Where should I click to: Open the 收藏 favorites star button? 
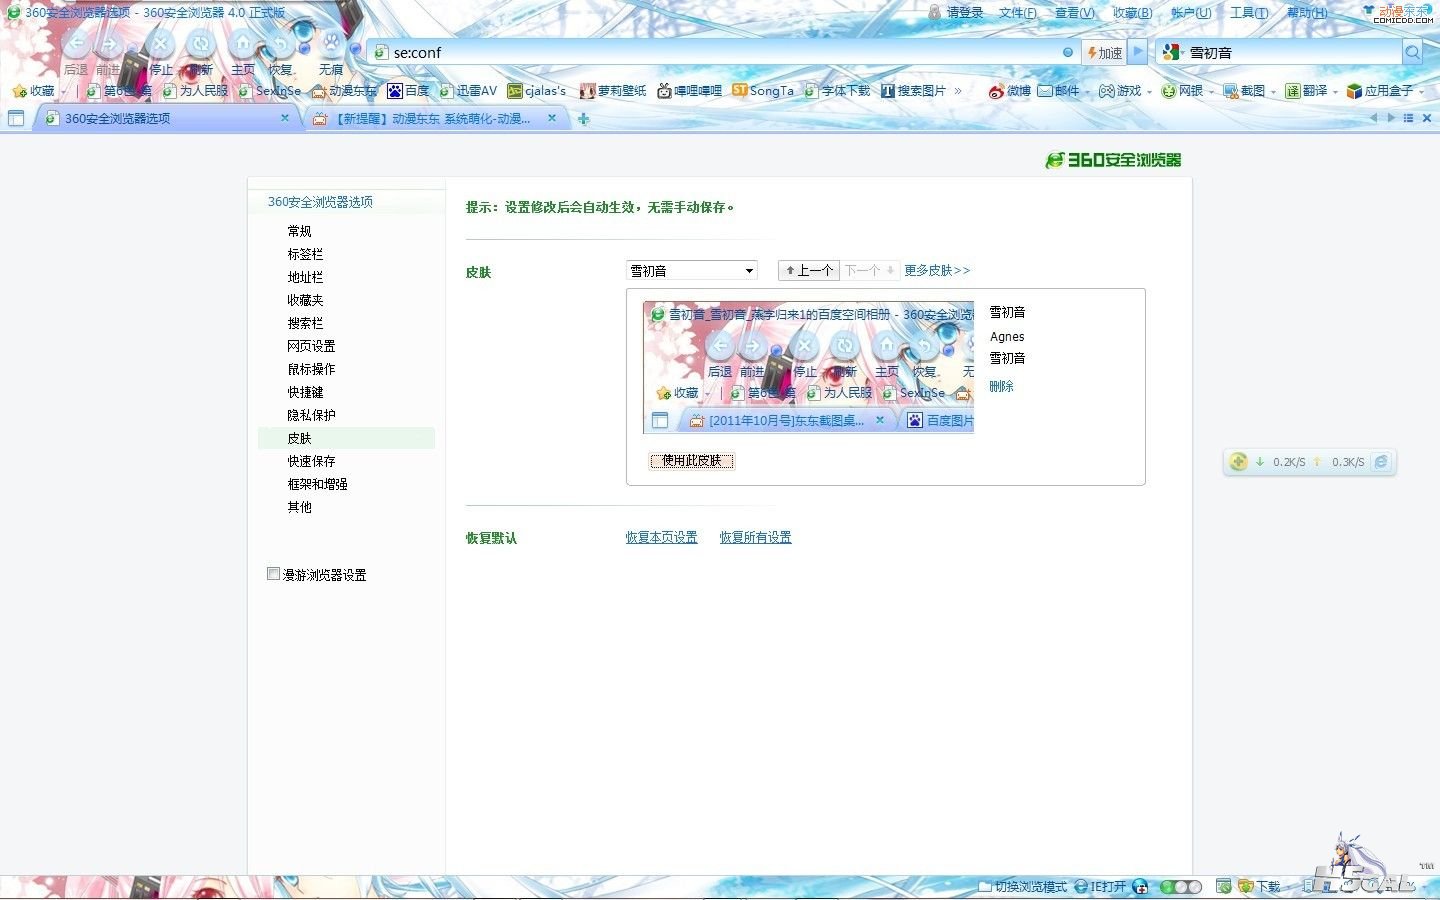35,91
